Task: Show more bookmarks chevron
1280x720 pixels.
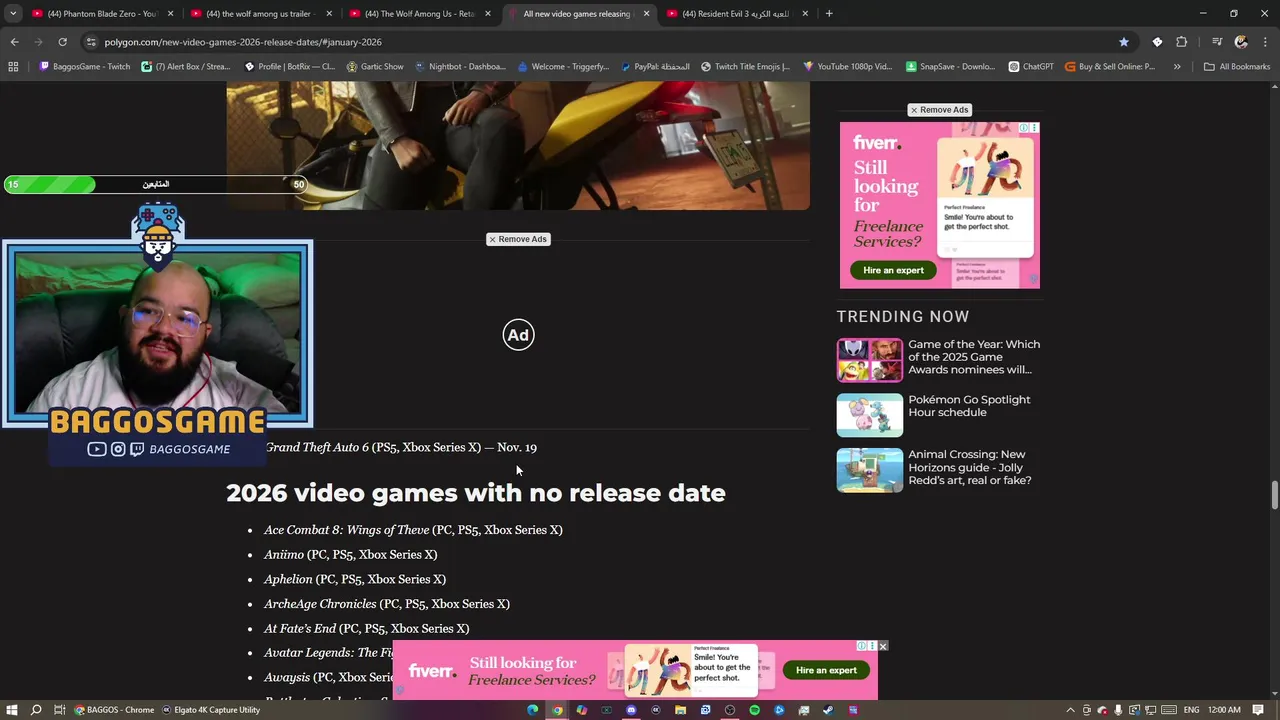Action: tap(1177, 67)
